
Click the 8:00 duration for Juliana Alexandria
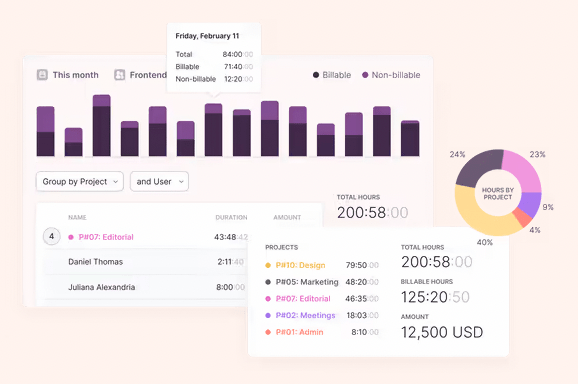(230, 287)
